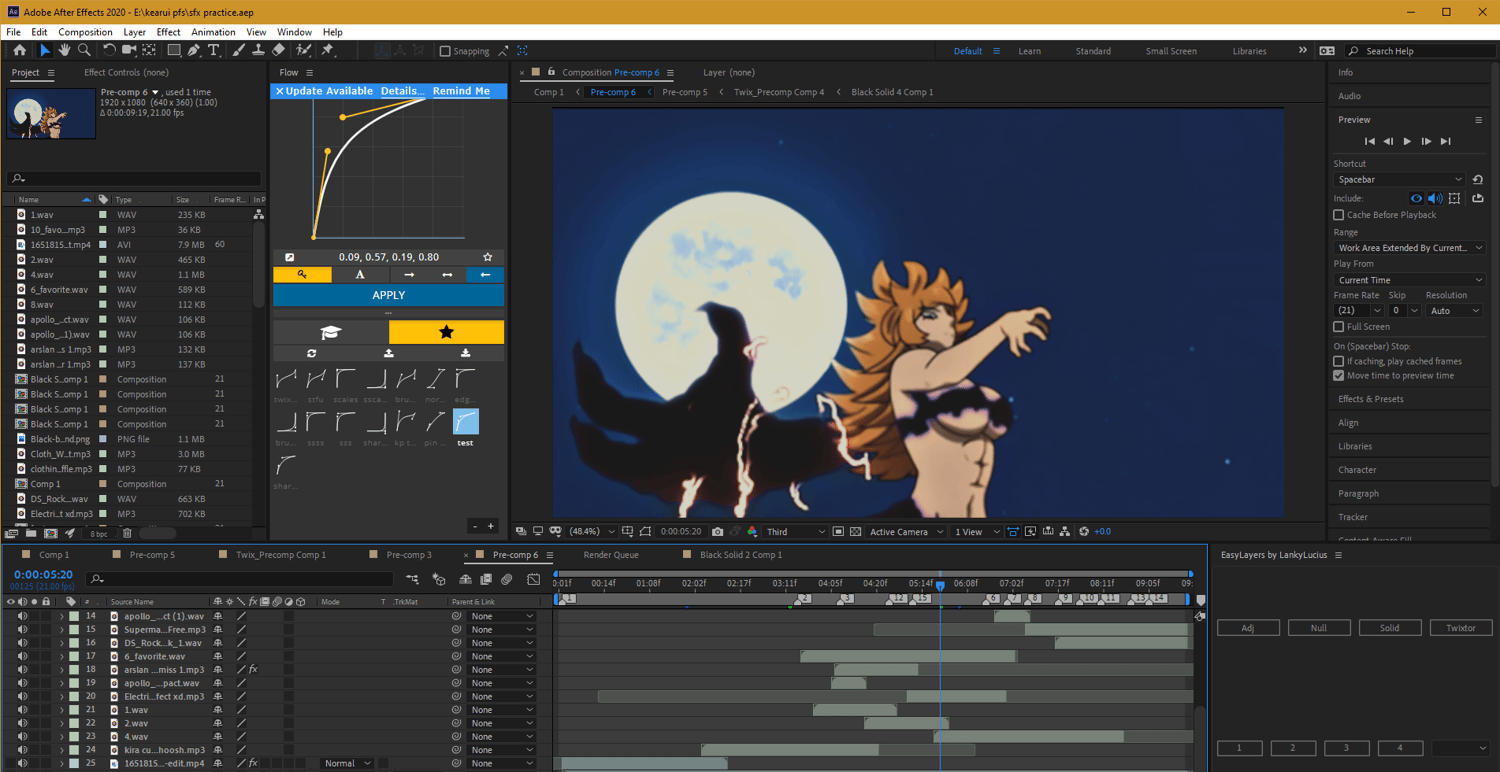Viewport: 1500px width, 772px height.
Task: Open preview Resolution Auto dropdown
Action: [x=1454, y=311]
